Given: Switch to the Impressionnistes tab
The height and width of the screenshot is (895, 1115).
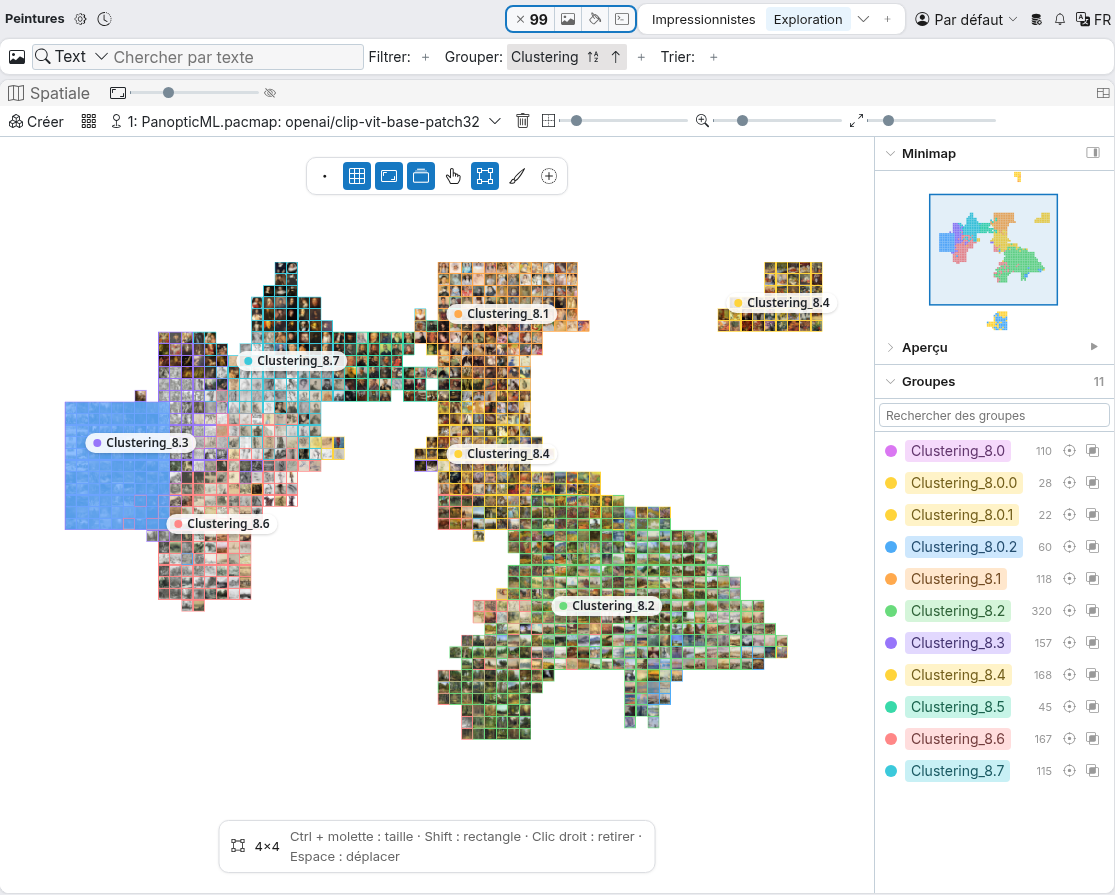Looking at the screenshot, I should pos(703,19).
